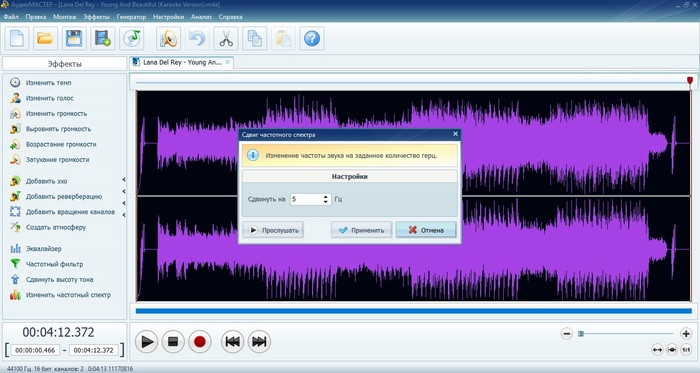Expand the Добавить реверберацию presets arrow
The height and width of the screenshot is (373, 700).
(124, 191)
